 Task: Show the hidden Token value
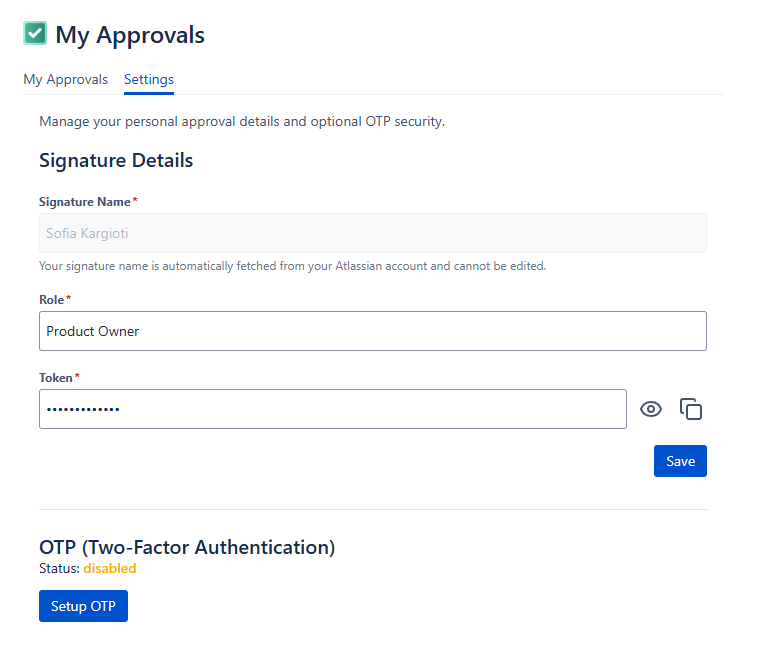(x=651, y=409)
